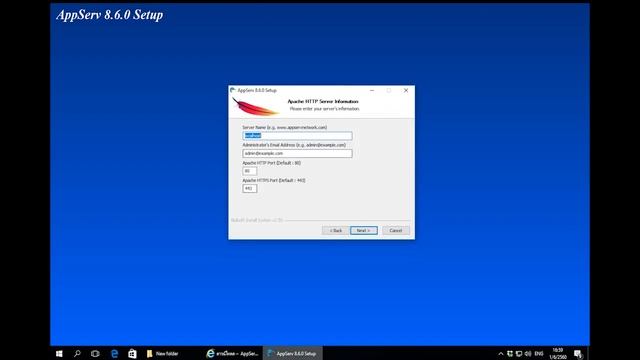
Task: Select the Apache HTTPS Port field
Action: coord(250,189)
